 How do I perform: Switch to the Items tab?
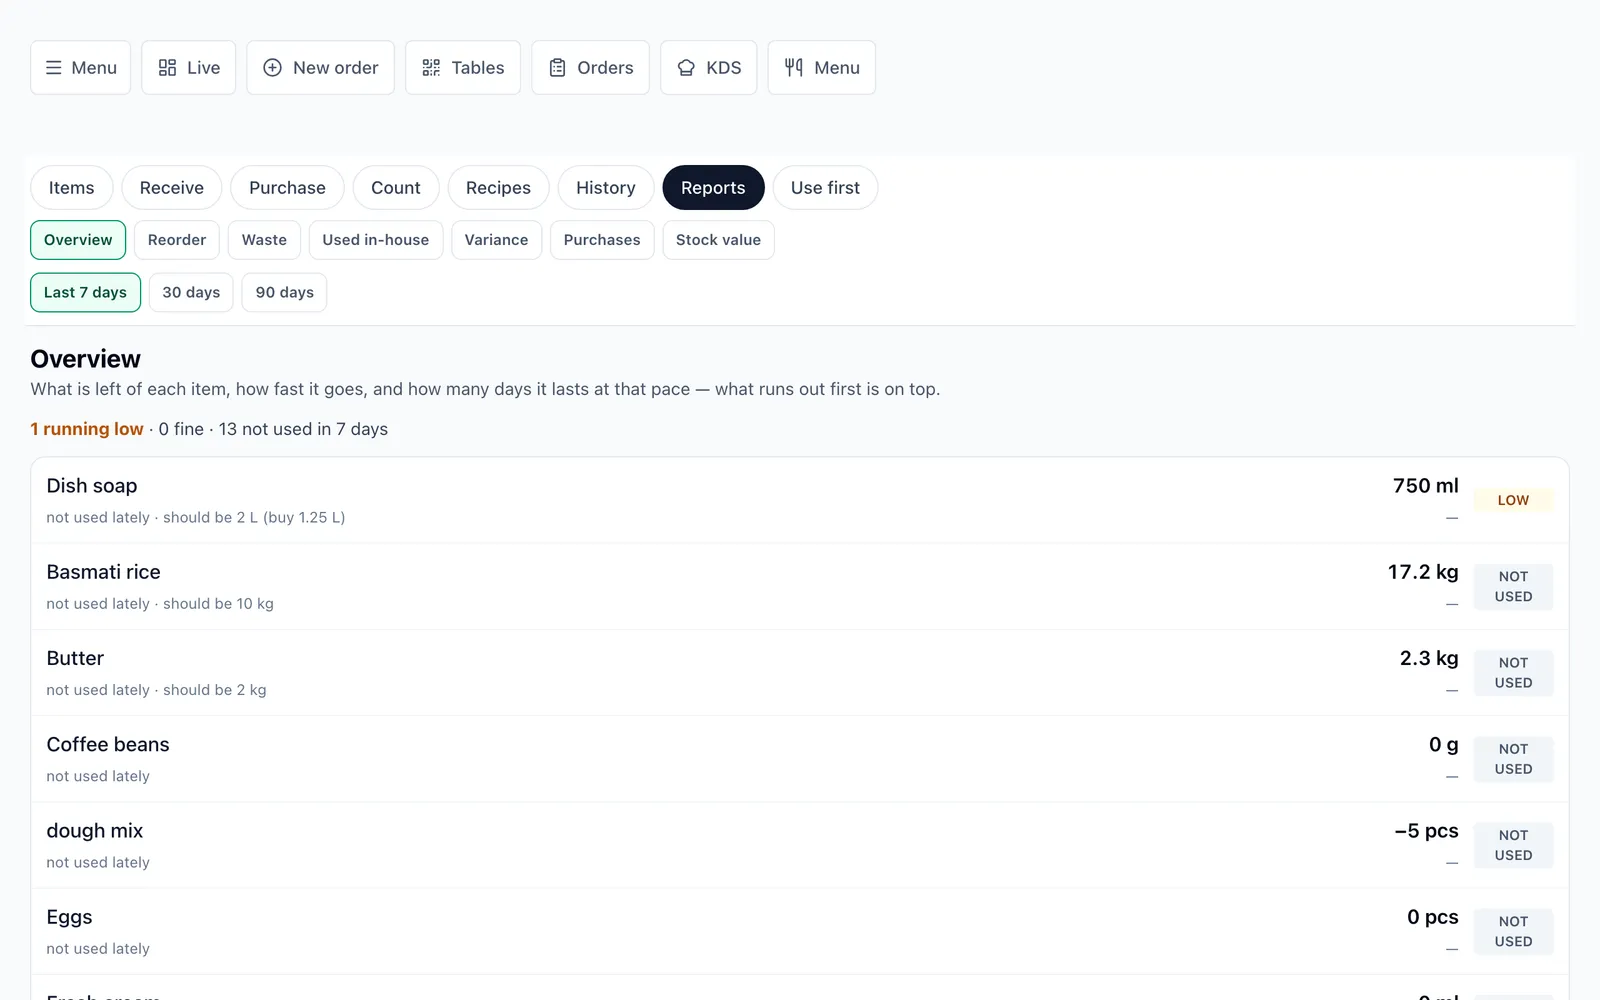(72, 188)
